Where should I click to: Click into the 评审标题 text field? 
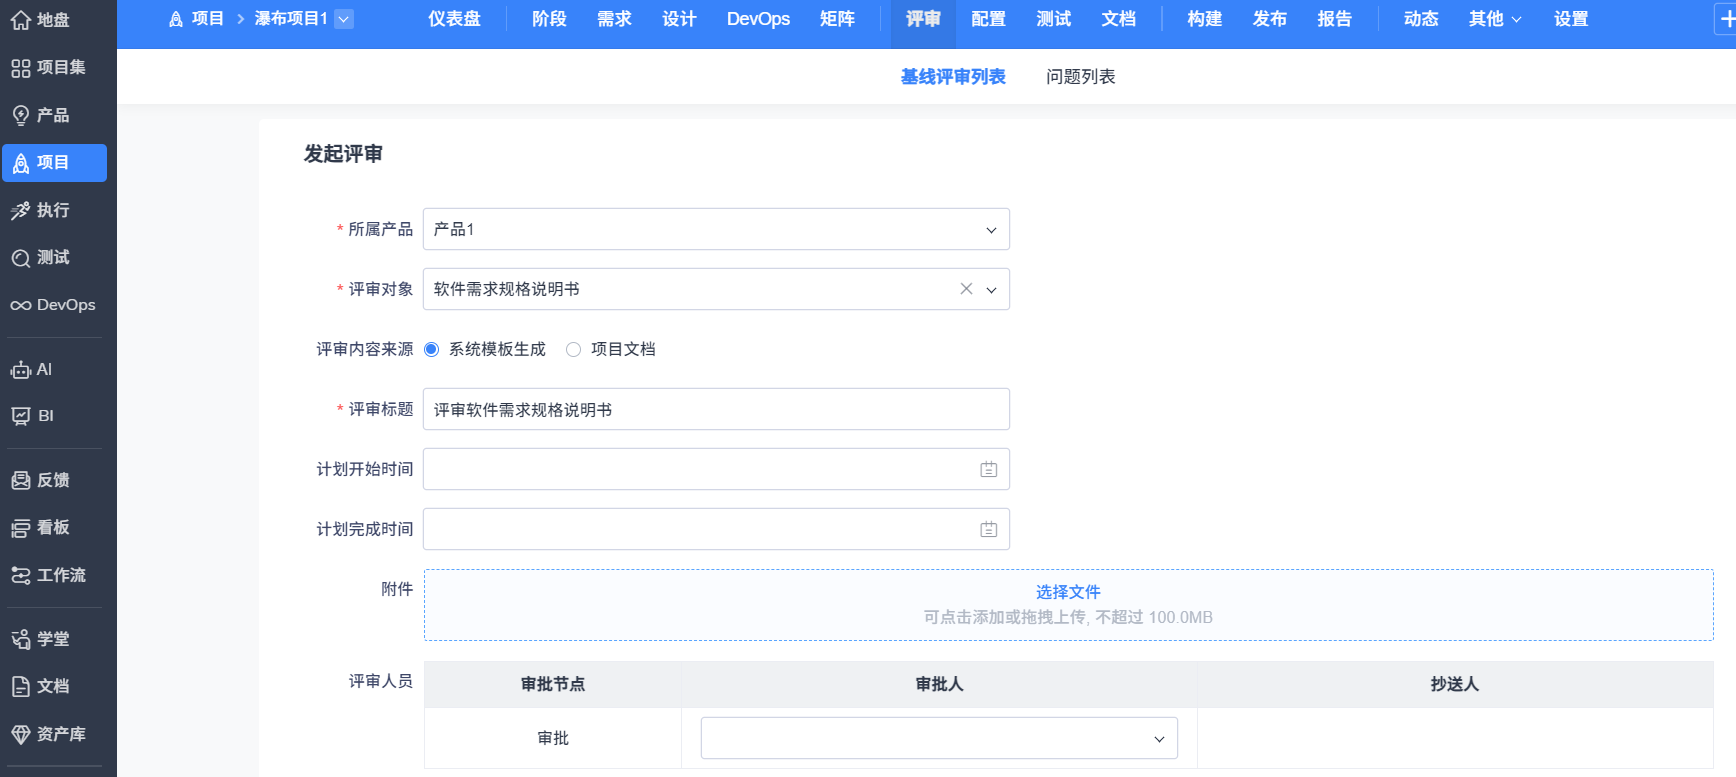716,409
